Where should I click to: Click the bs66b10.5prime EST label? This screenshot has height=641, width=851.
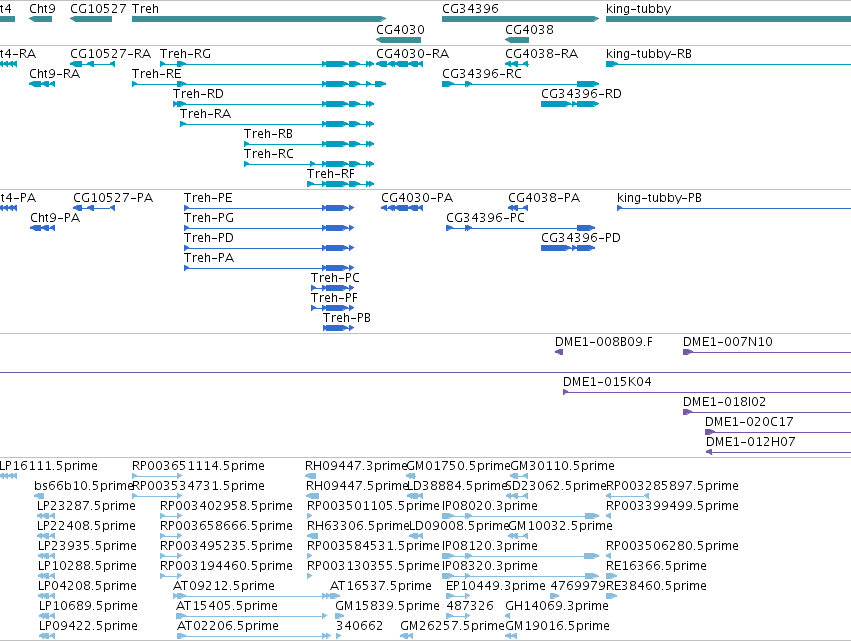(83, 486)
